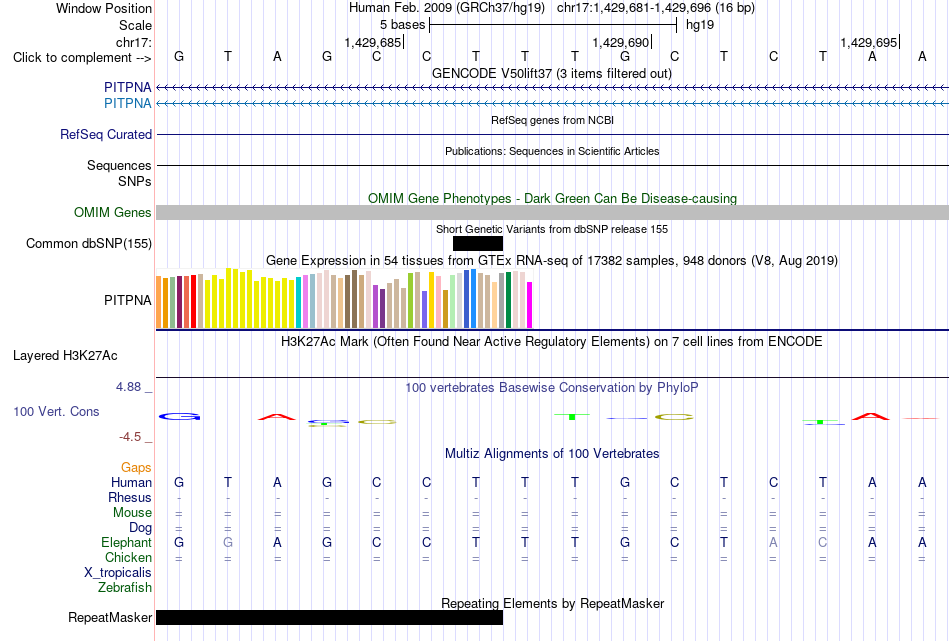The height and width of the screenshot is (641, 950).
Task: Click 'Human Feb. 2009 (GRCh37/hg19)' assembly text
Action: tap(447, 8)
